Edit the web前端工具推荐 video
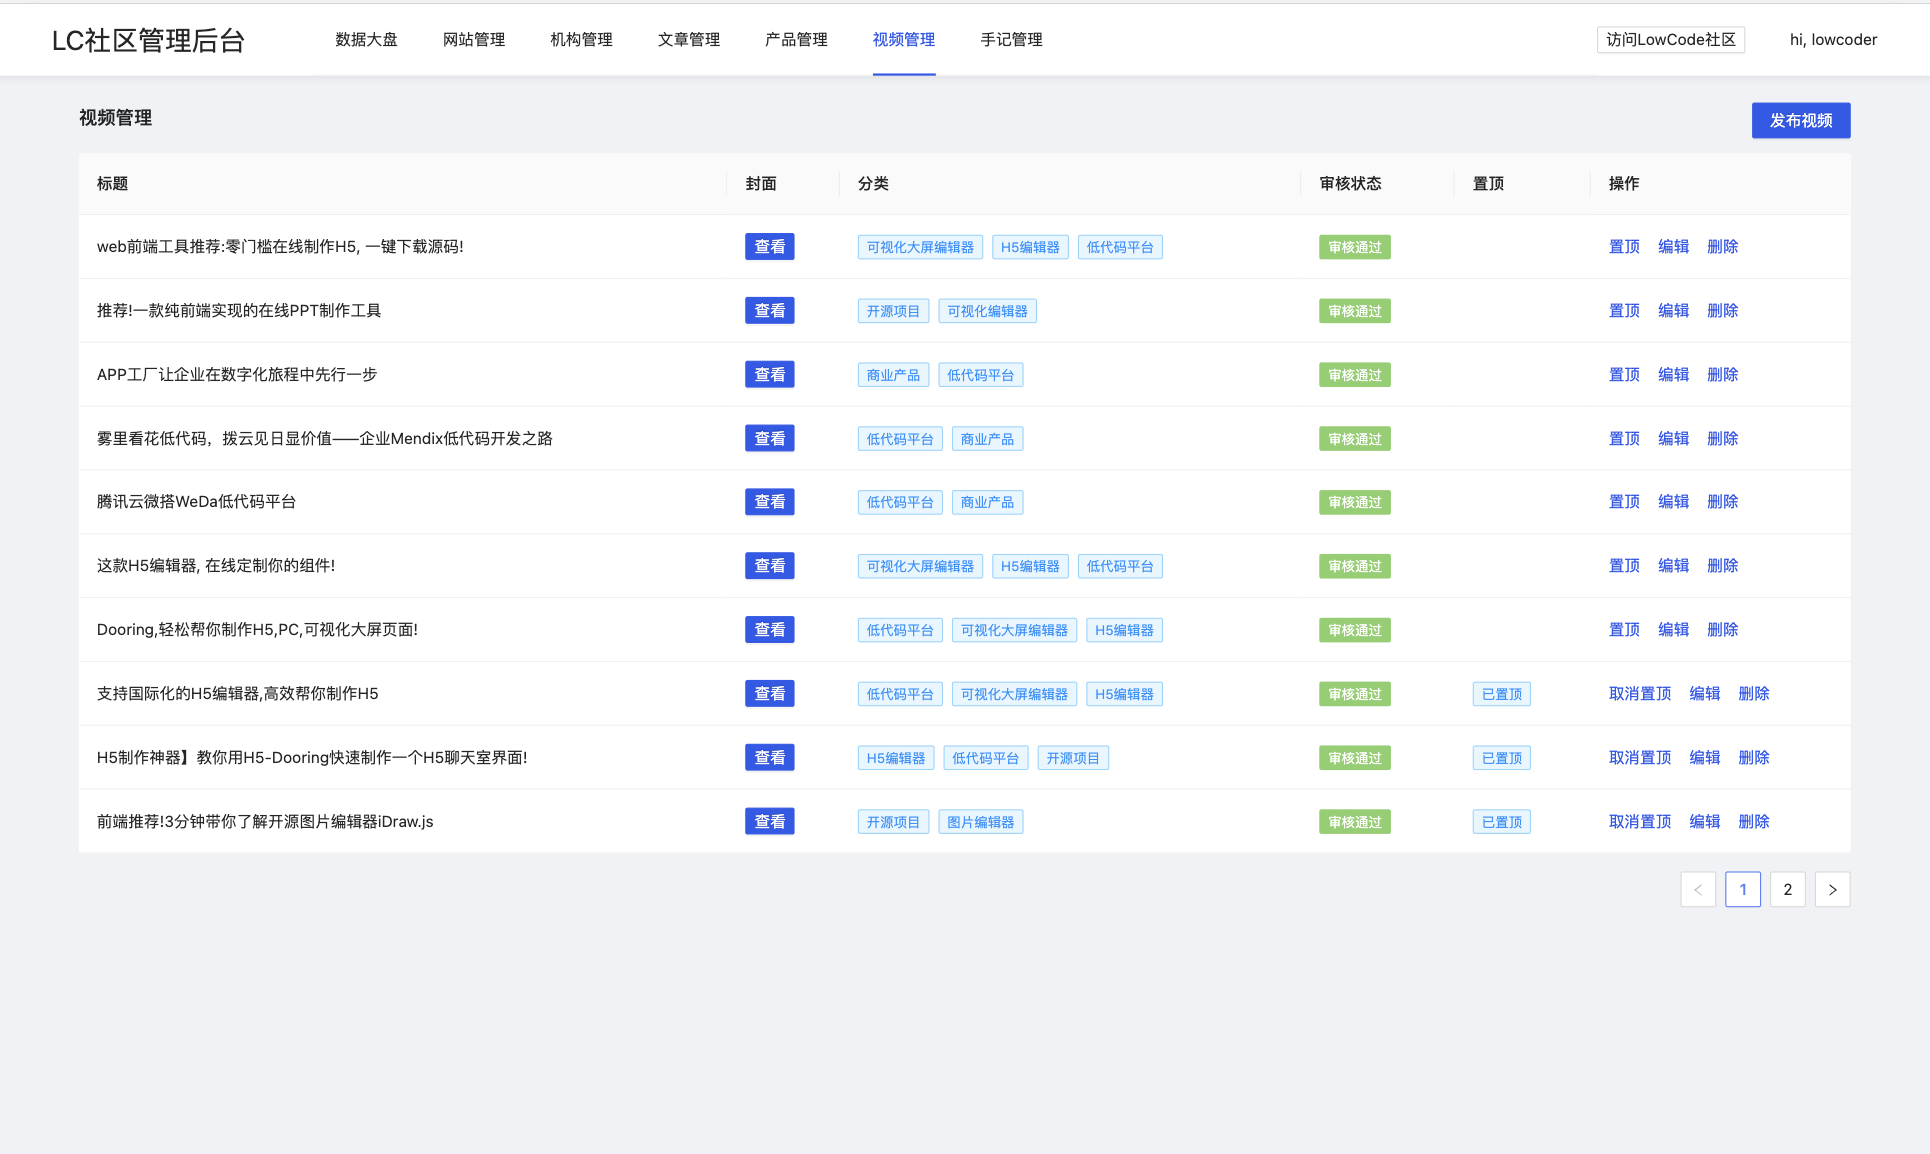1930x1154 pixels. pos(1673,247)
